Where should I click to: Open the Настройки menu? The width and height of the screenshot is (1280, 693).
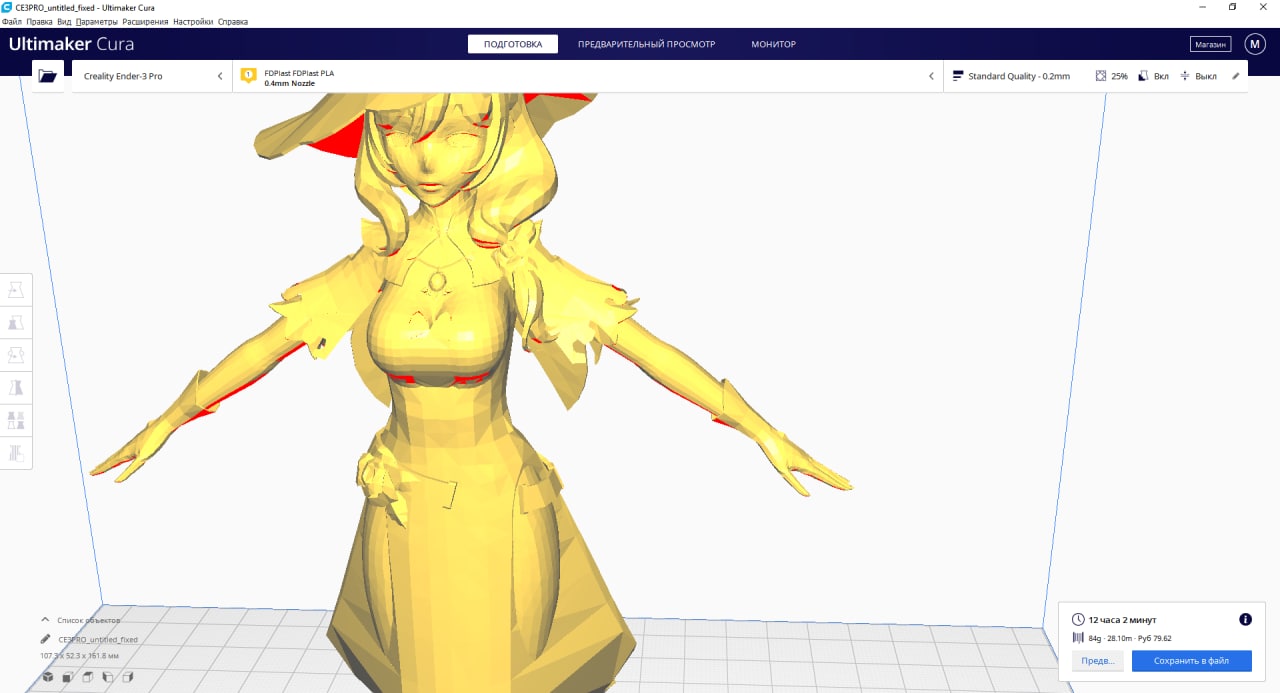[193, 21]
